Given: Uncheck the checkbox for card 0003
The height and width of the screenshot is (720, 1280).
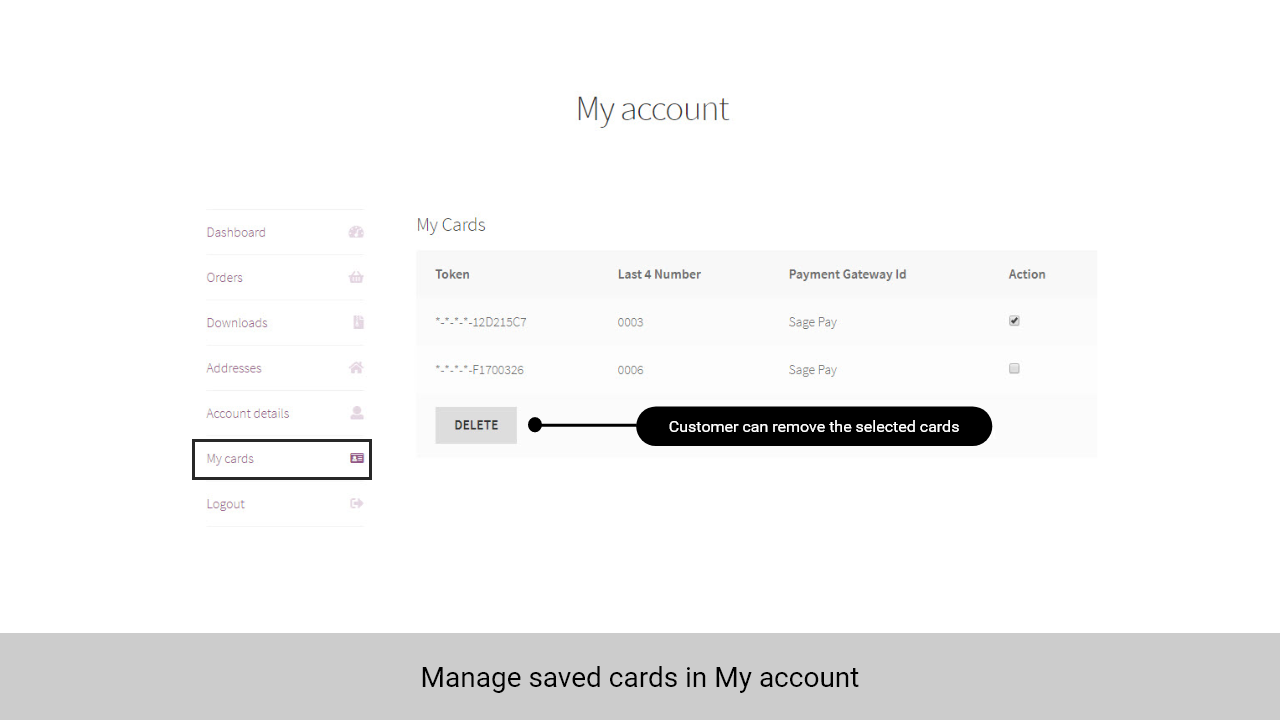Looking at the screenshot, I should pyautogui.click(x=1014, y=321).
